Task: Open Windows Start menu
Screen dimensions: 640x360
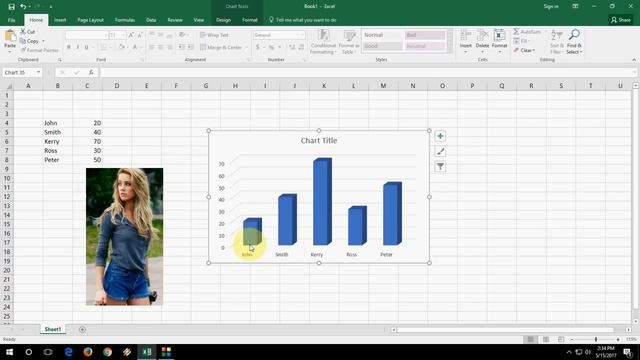Action: click(x=9, y=352)
